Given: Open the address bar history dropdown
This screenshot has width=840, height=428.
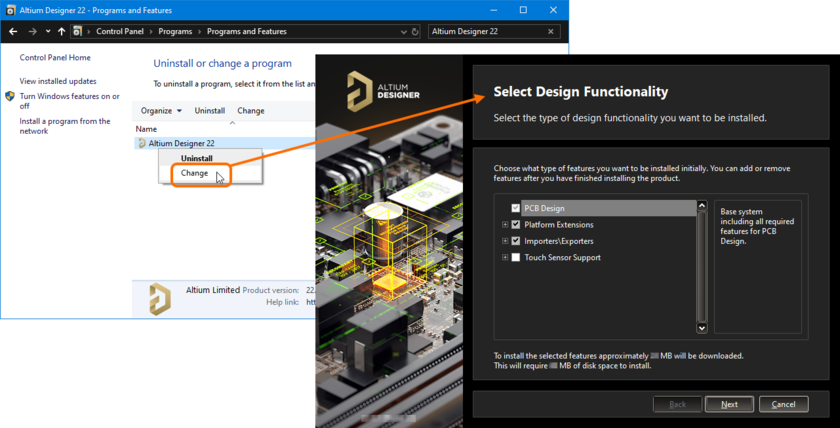Looking at the screenshot, I should point(404,32).
